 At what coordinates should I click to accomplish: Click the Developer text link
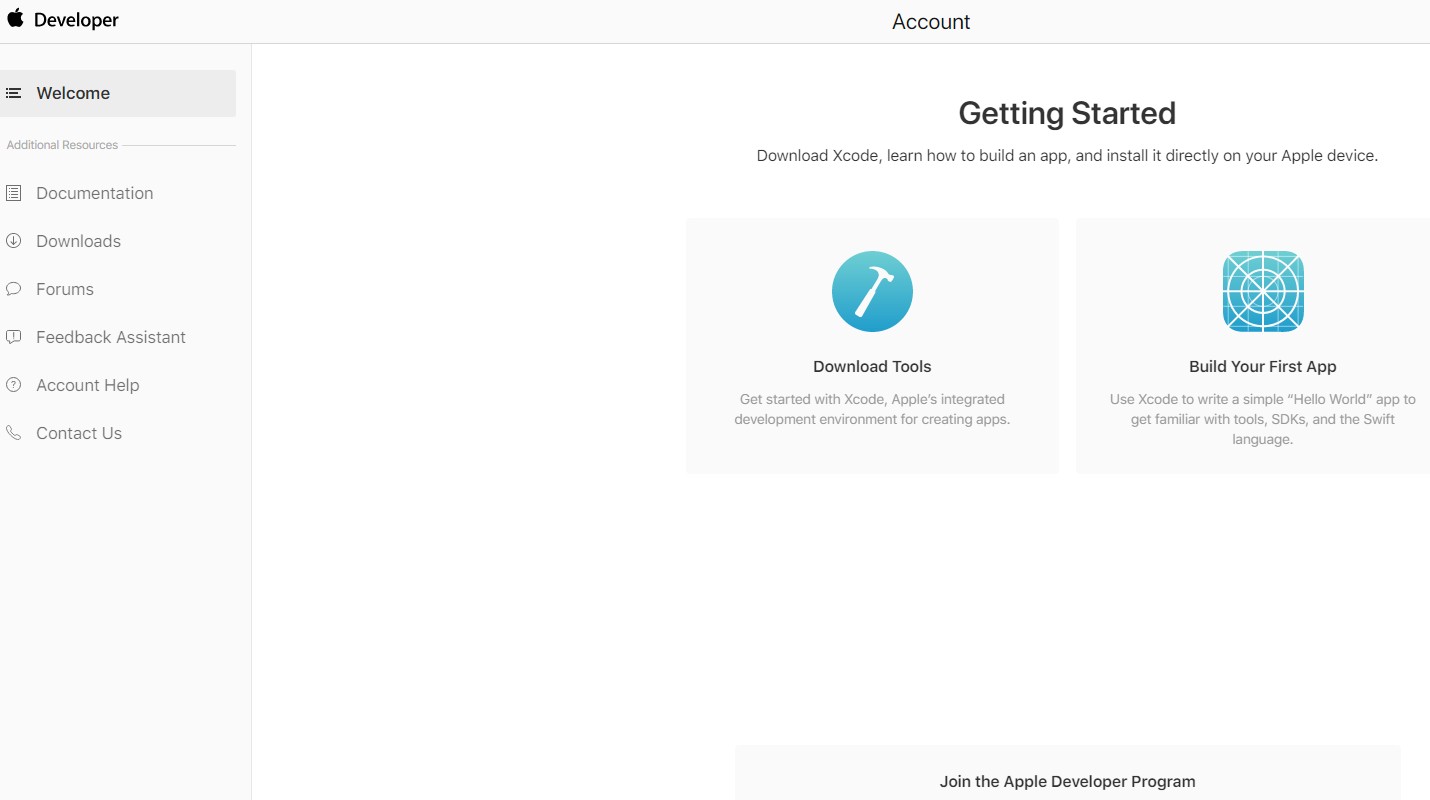point(76,20)
